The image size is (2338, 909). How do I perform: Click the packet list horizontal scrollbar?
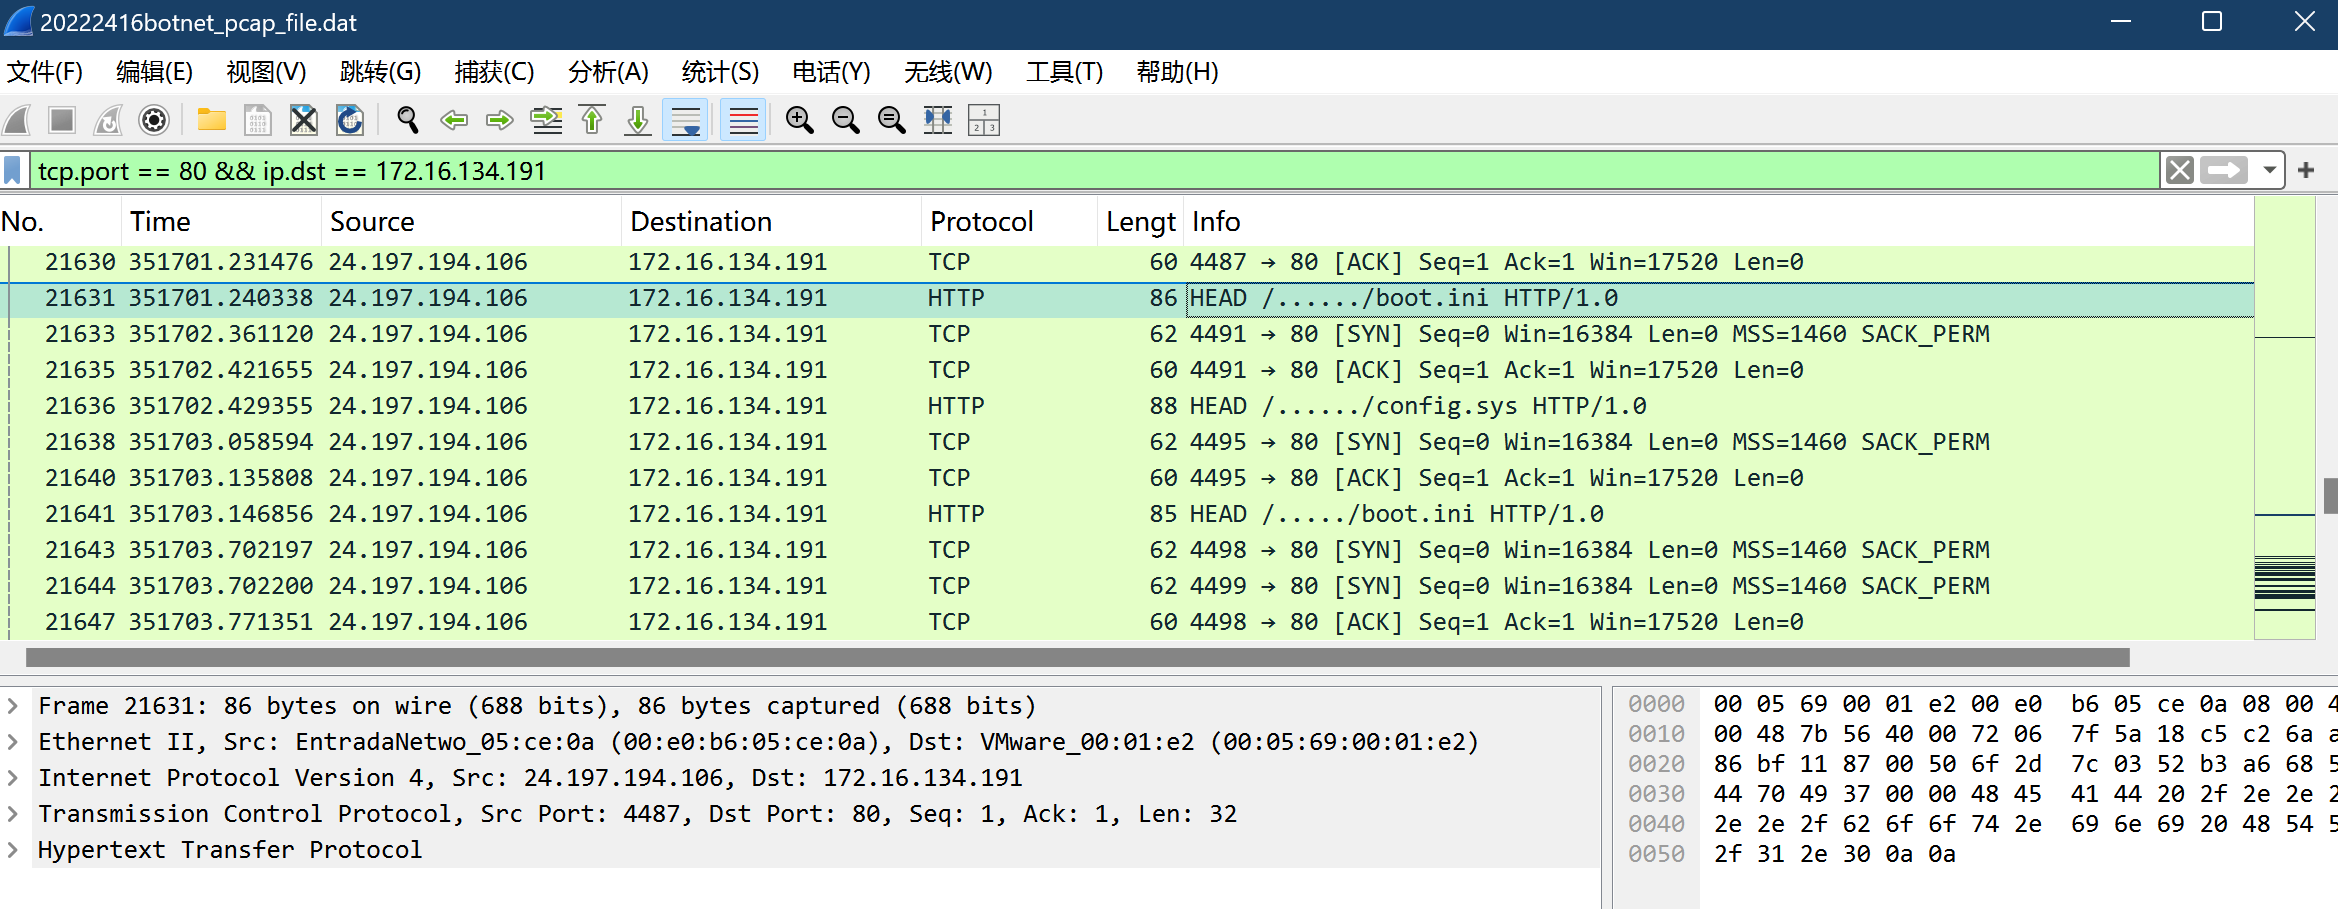pos(1078,657)
